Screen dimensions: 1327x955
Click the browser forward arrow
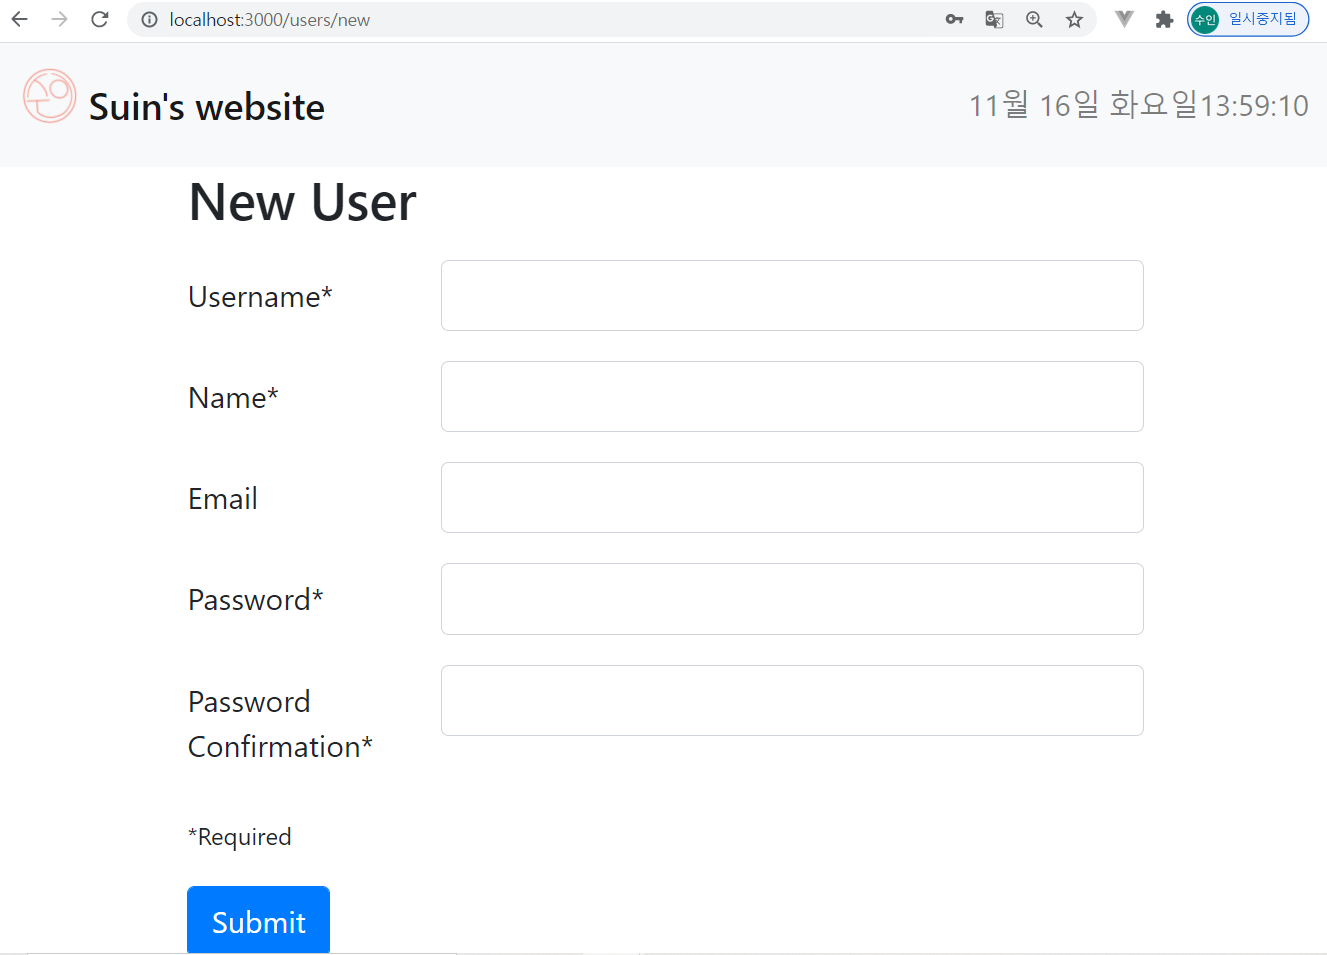[59, 19]
